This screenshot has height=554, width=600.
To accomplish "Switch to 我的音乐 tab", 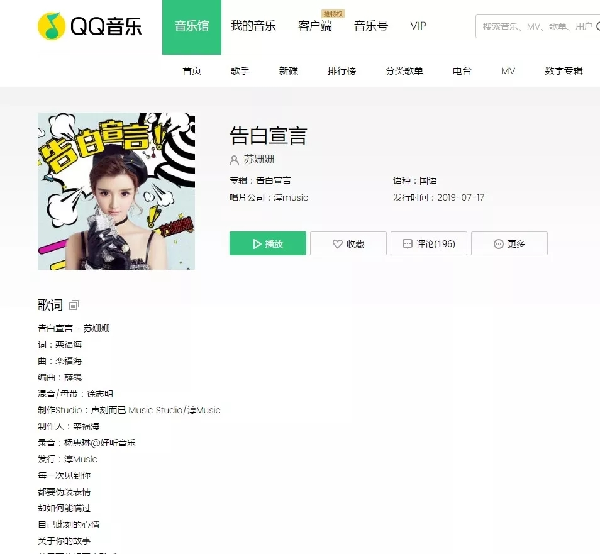I will 253,26.
